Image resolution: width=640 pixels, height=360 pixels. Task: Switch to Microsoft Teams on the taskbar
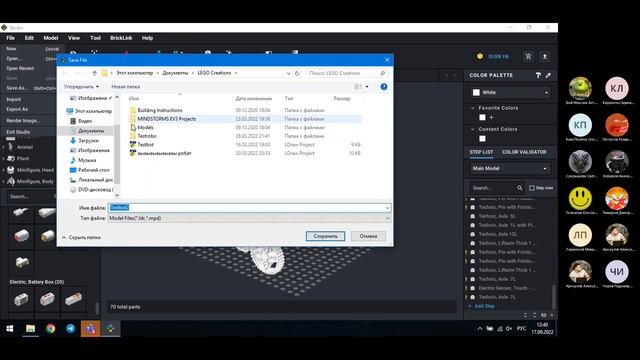(91, 329)
